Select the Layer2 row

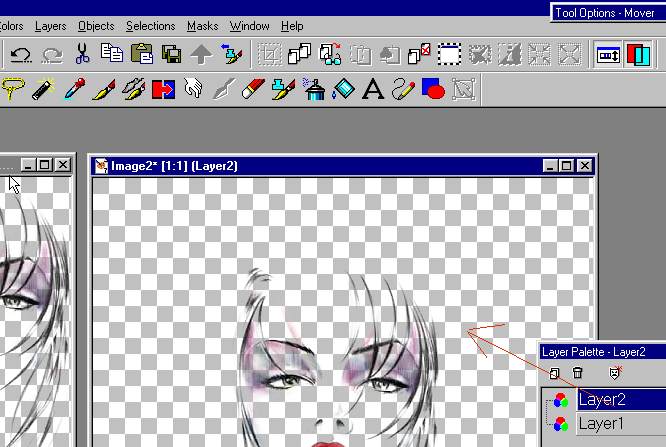point(621,399)
